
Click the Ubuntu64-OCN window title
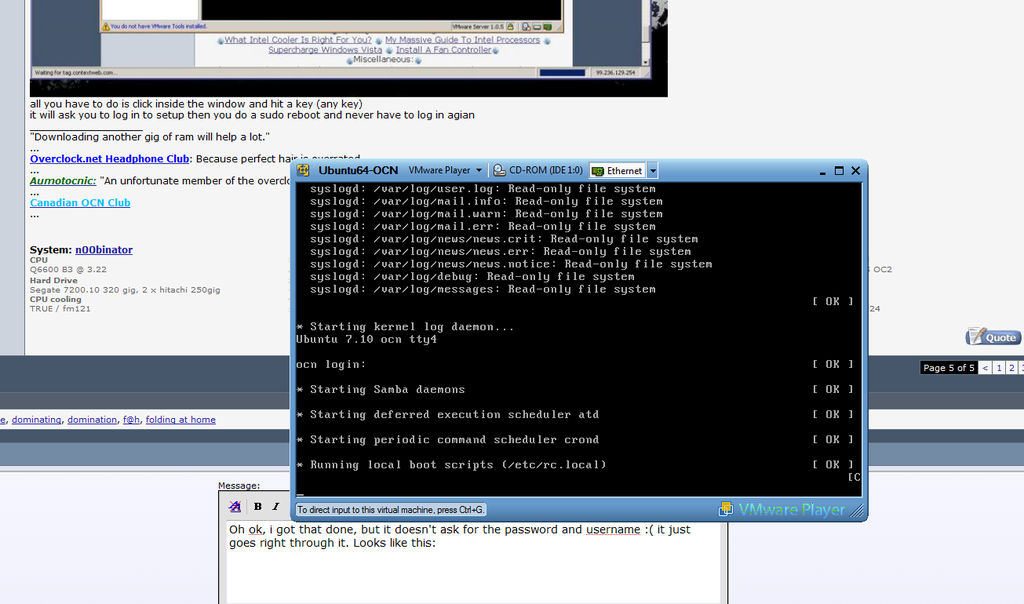358,170
